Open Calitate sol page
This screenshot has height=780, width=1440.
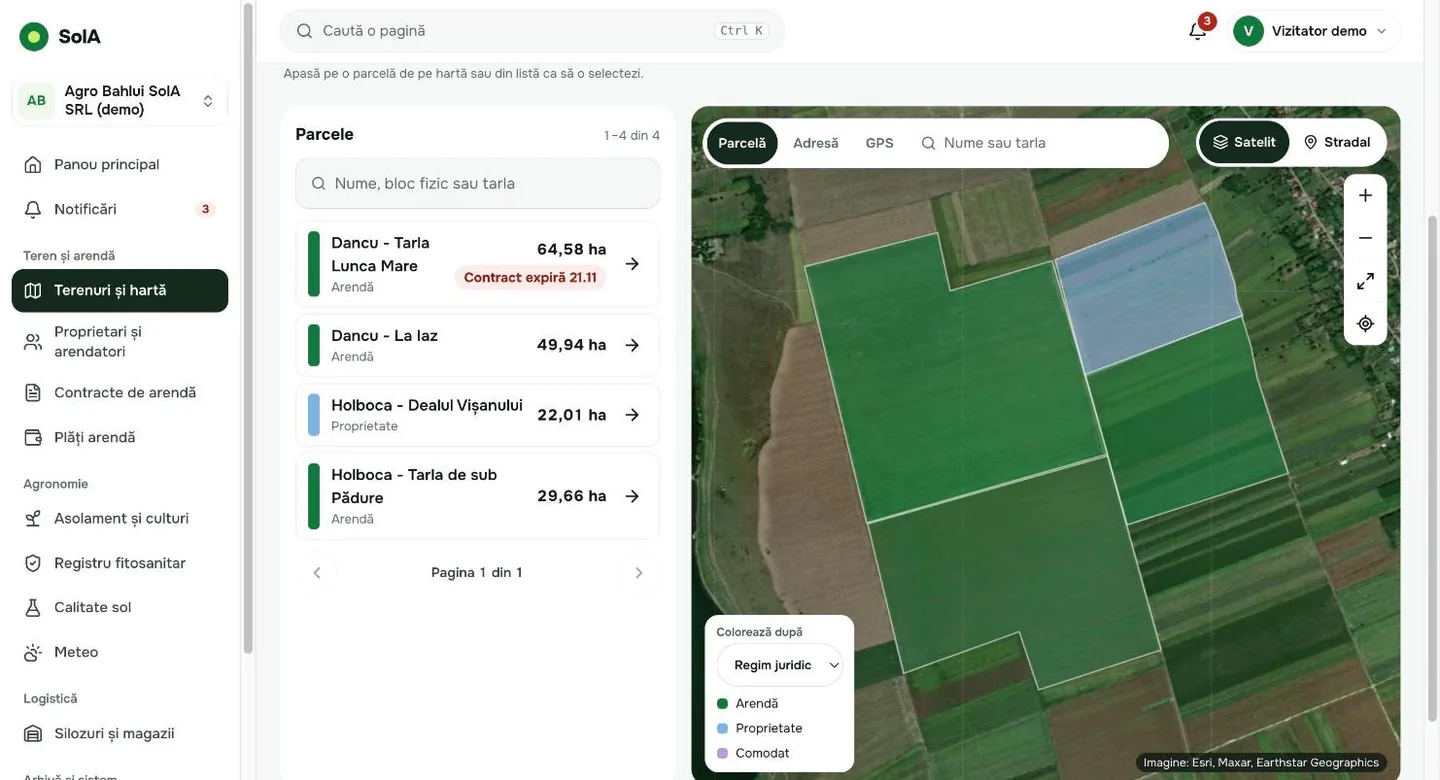pos(120,608)
